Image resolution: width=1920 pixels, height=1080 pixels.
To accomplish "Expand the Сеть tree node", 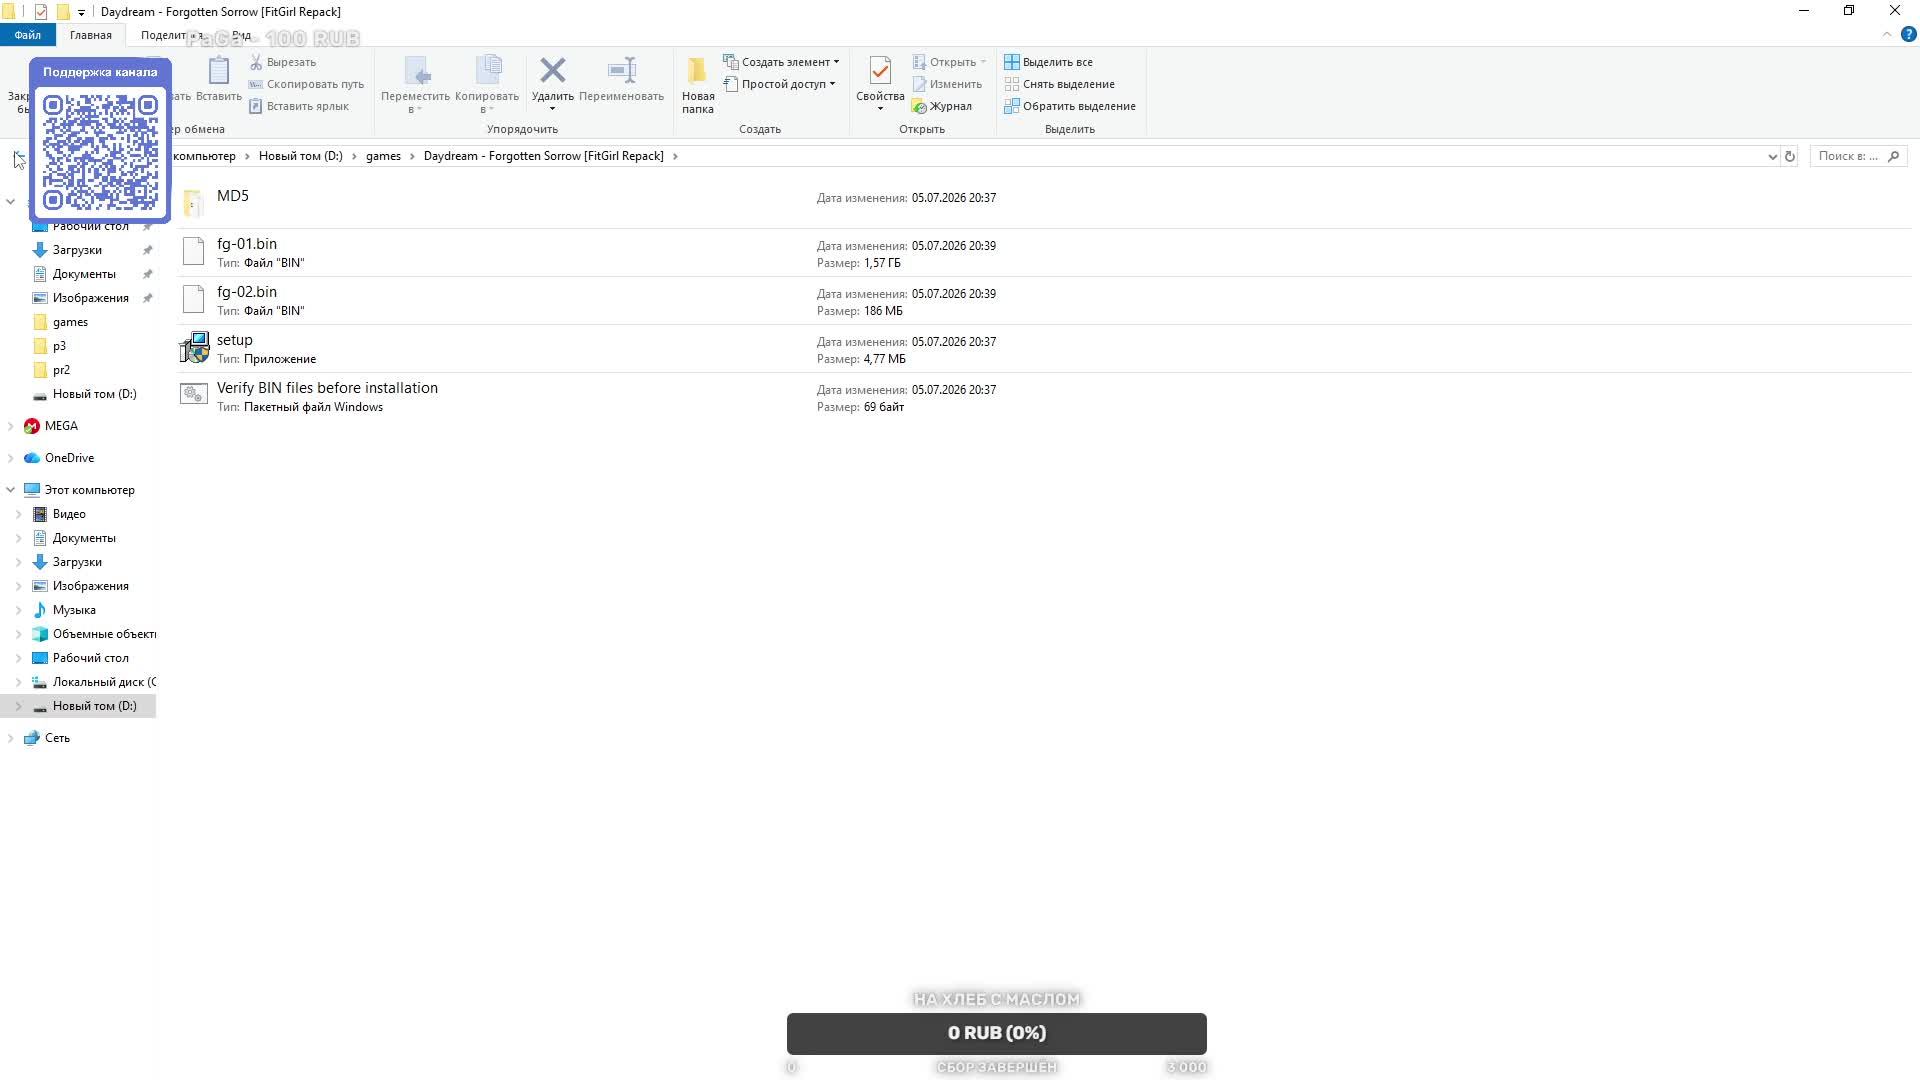I will (11, 738).
